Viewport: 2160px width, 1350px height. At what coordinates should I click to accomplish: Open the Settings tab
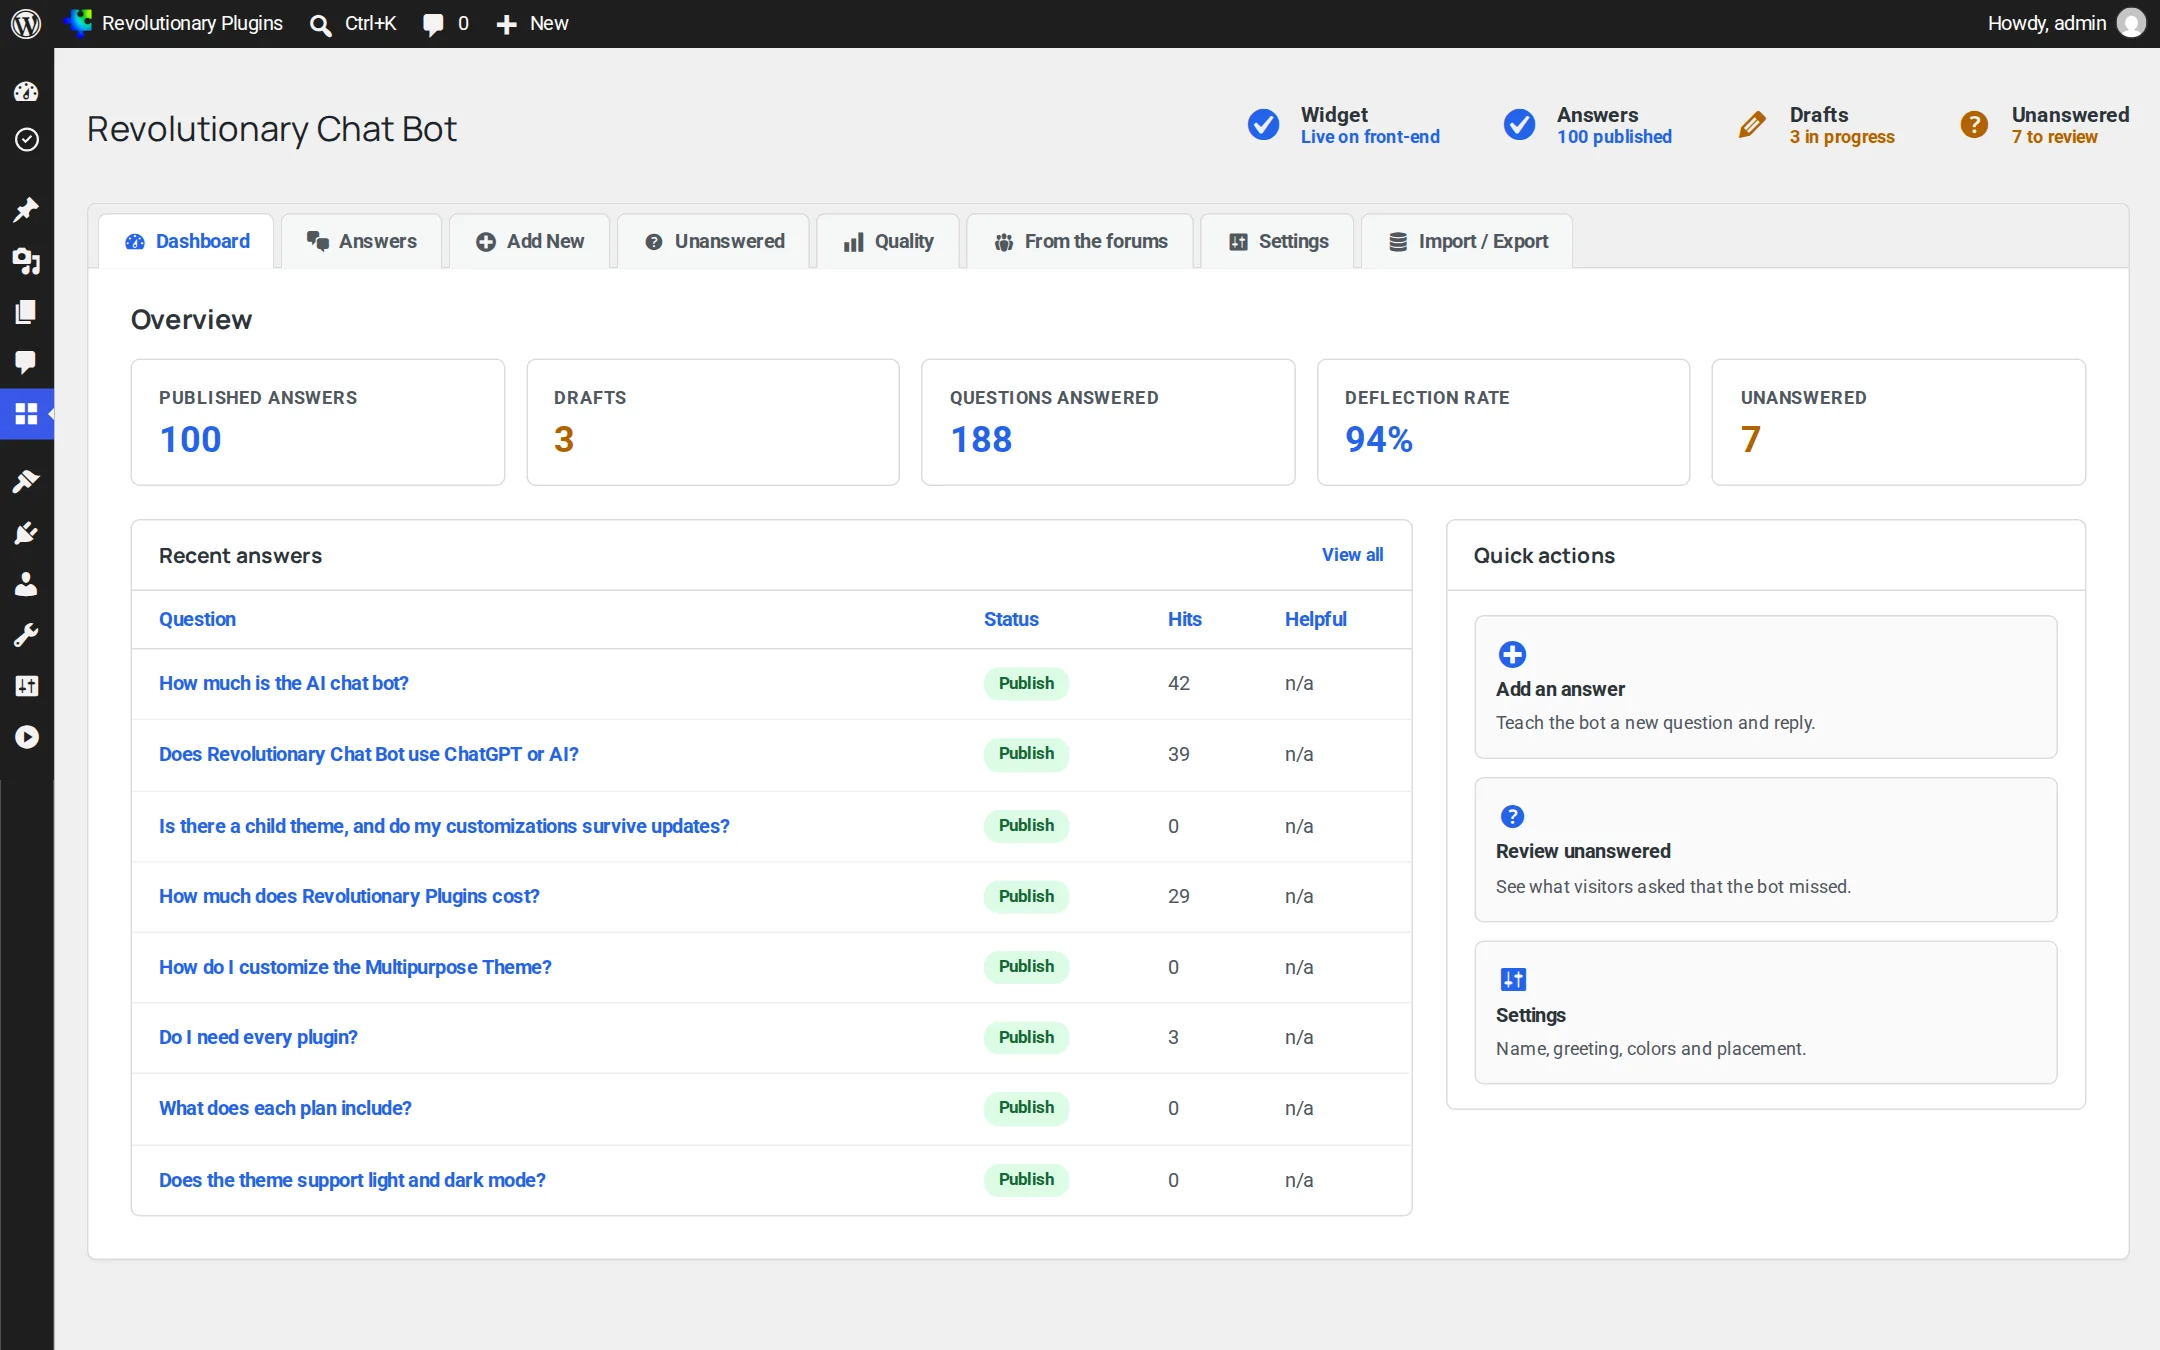click(x=1278, y=241)
